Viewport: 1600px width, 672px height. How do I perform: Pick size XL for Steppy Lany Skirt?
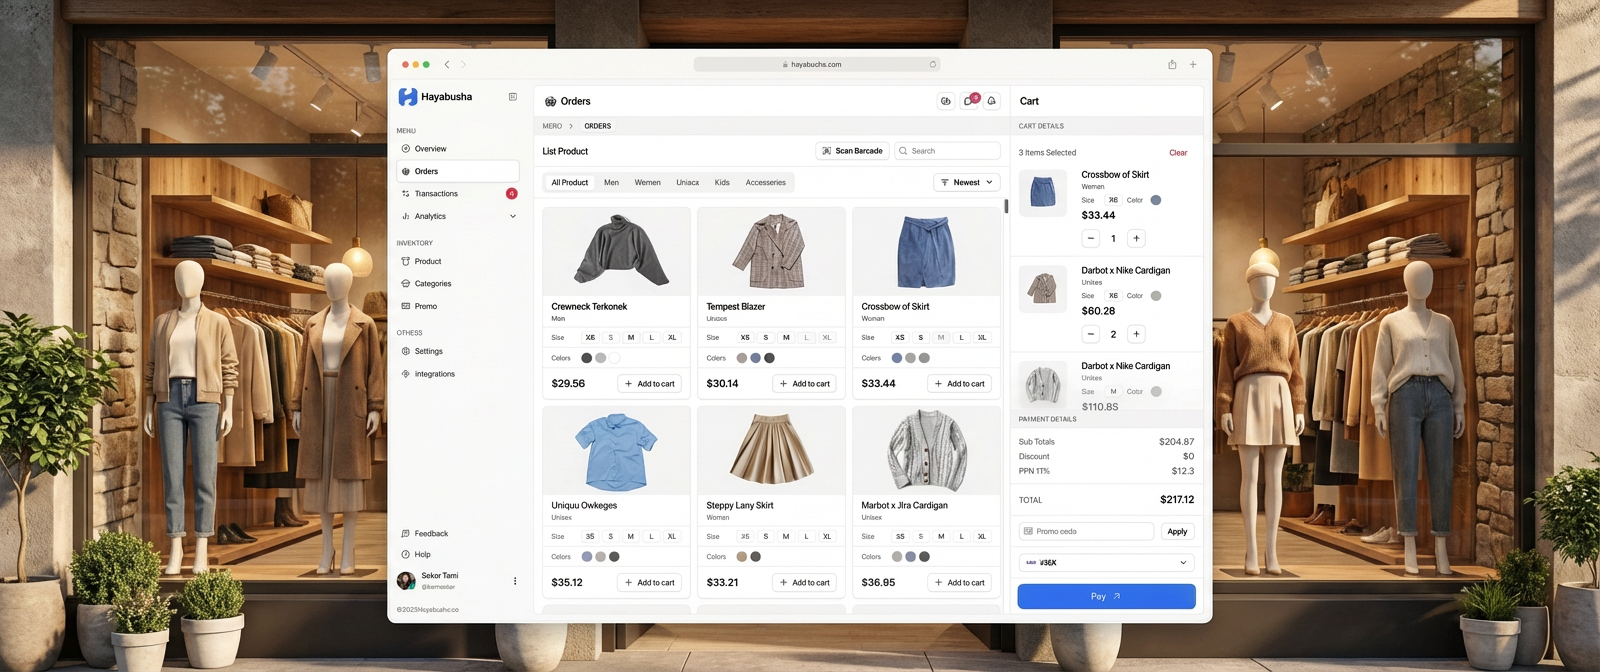click(827, 537)
